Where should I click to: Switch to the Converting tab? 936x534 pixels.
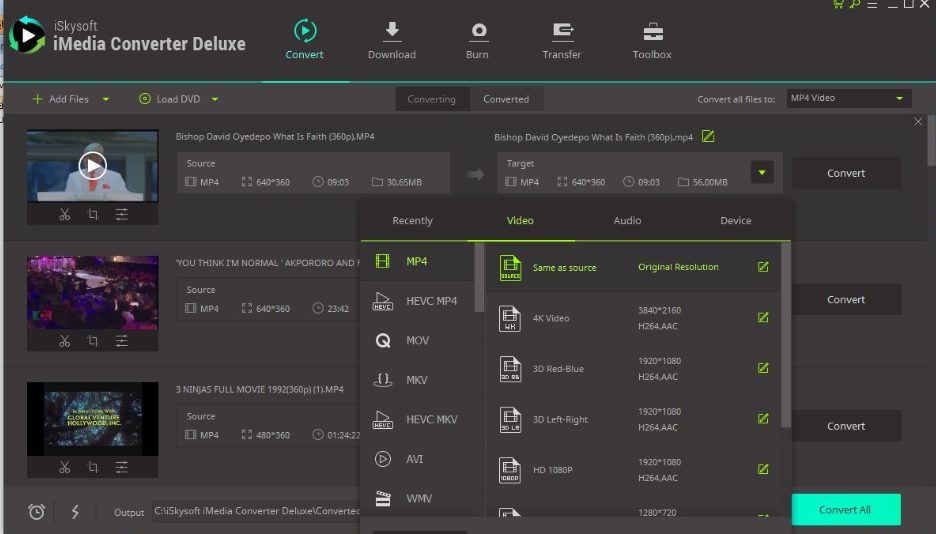432,99
